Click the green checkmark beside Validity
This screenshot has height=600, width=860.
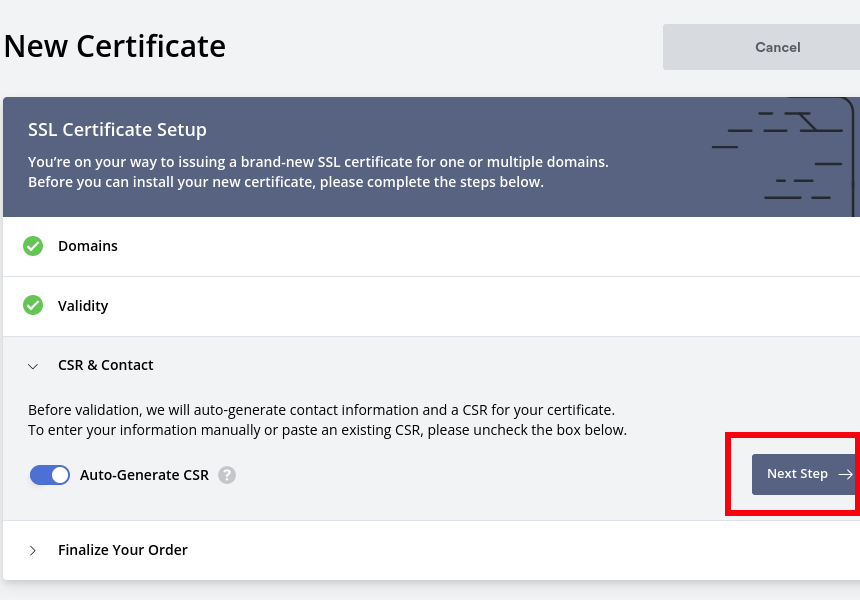point(33,306)
